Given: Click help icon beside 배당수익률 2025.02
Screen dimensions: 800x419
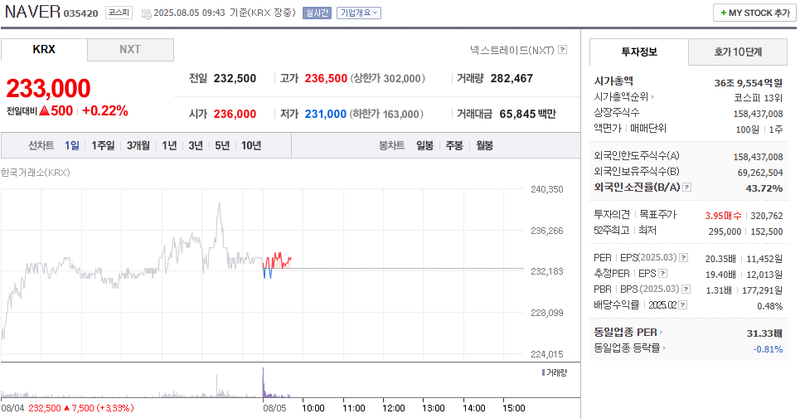Looking at the screenshot, I should [x=683, y=305].
